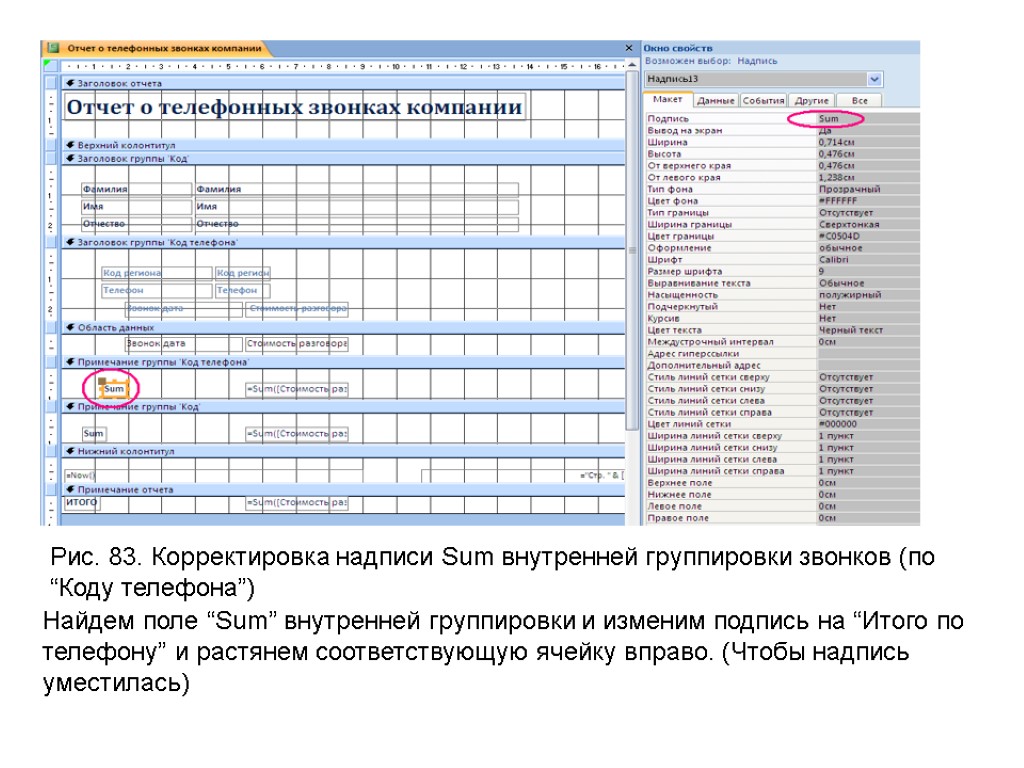Click the scroll-up arrow of the design area
This screenshot has width=1024, height=768.
[632, 65]
